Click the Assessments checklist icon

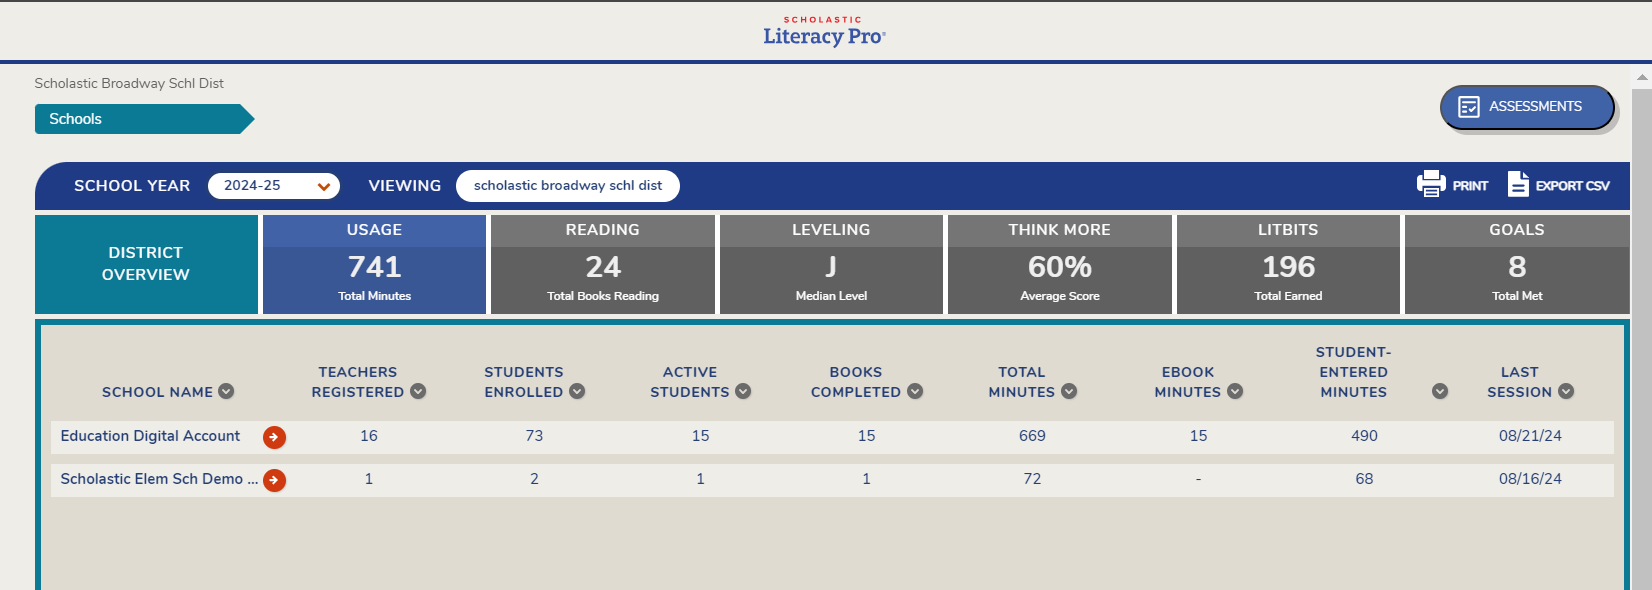(x=1469, y=107)
